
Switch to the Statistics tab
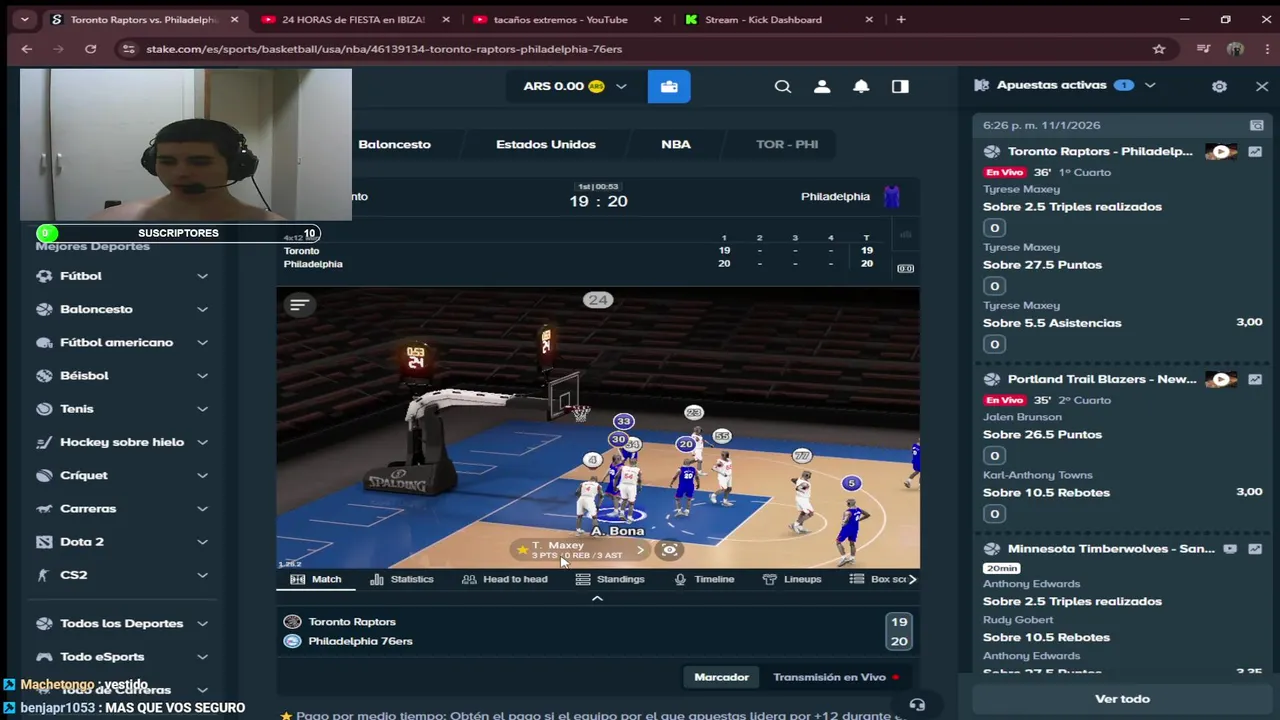click(401, 579)
